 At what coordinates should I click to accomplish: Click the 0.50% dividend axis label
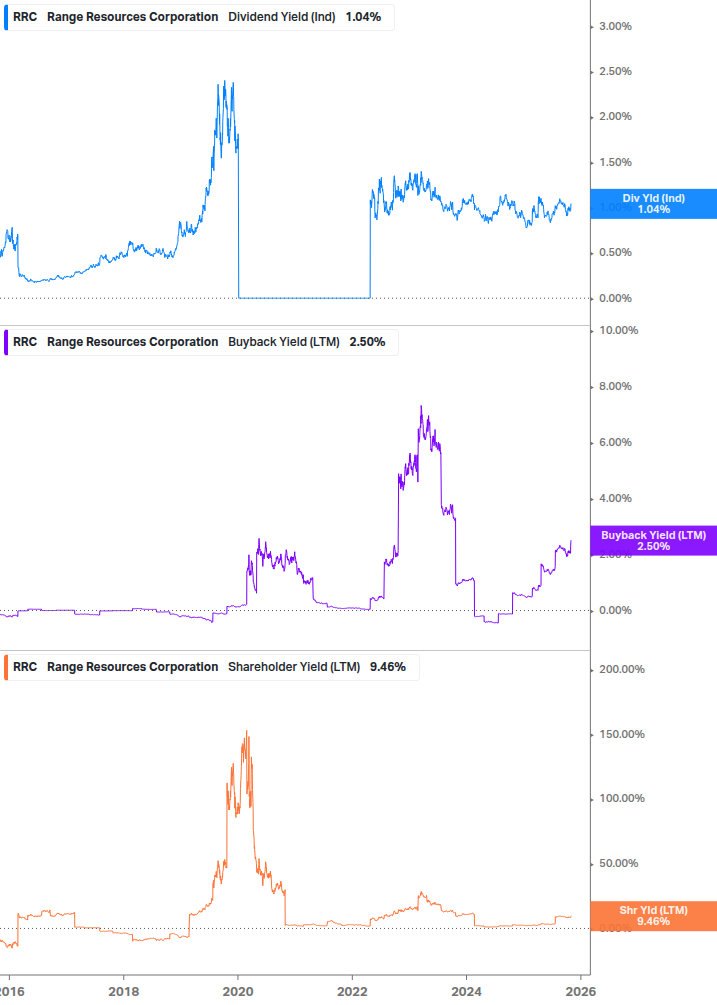click(x=615, y=253)
